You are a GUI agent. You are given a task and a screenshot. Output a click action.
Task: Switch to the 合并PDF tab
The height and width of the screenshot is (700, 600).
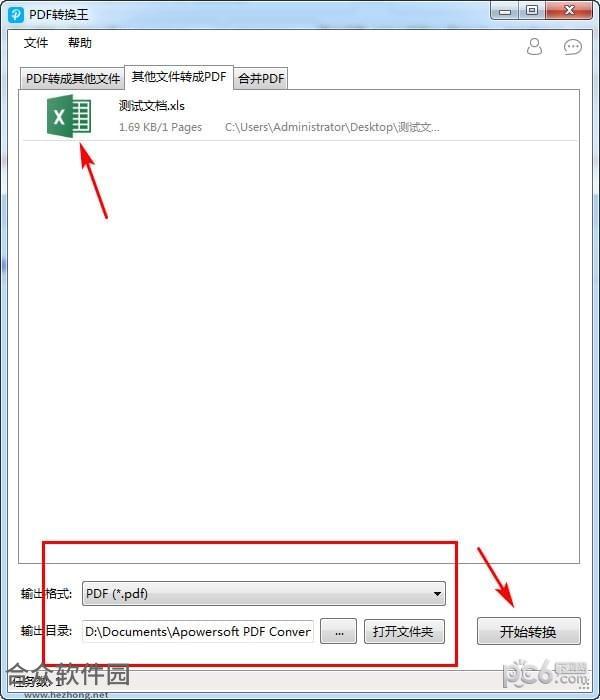[261, 79]
